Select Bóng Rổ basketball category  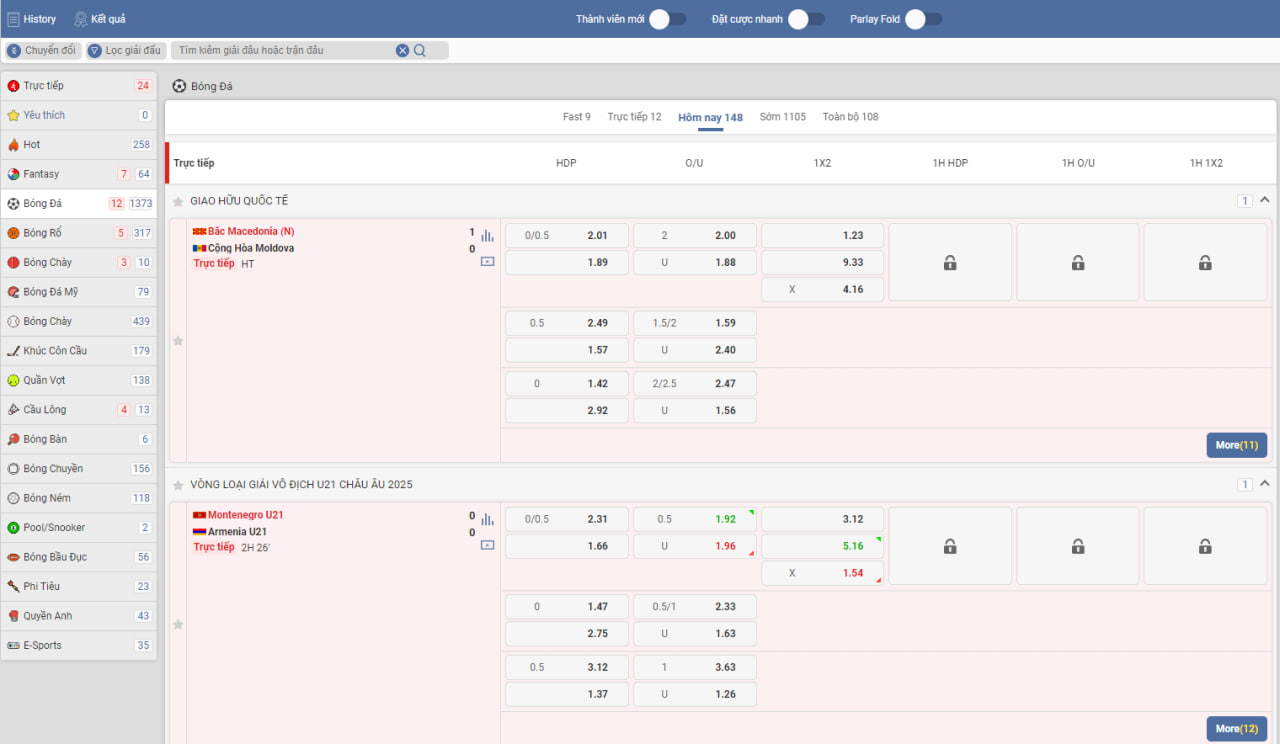pyautogui.click(x=79, y=233)
